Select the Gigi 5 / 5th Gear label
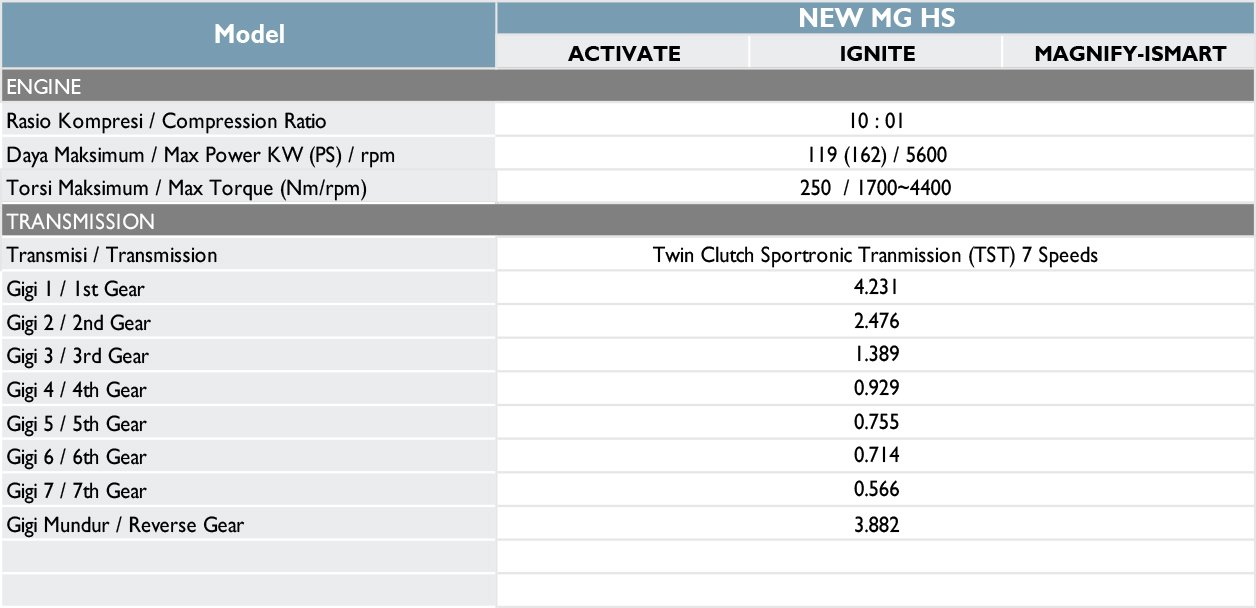 (77, 424)
